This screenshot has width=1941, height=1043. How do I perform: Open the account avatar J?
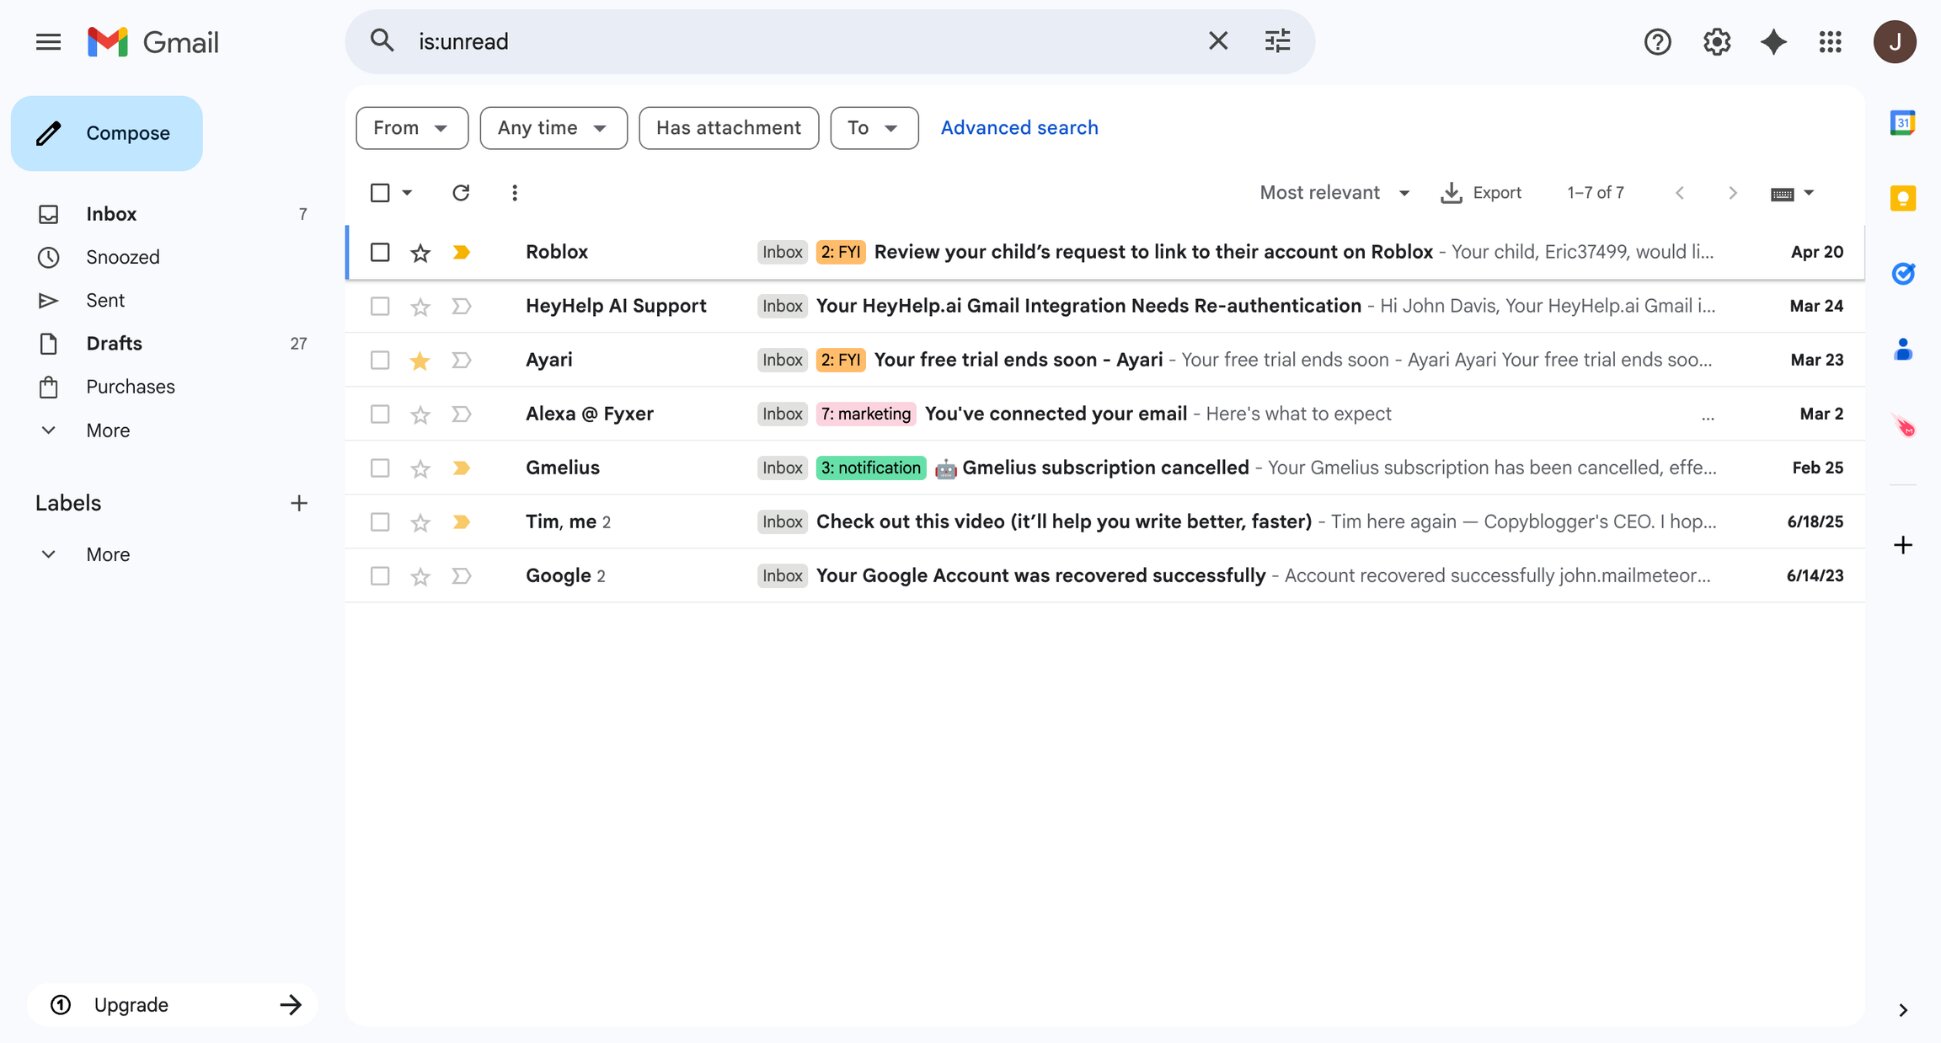pos(1894,42)
